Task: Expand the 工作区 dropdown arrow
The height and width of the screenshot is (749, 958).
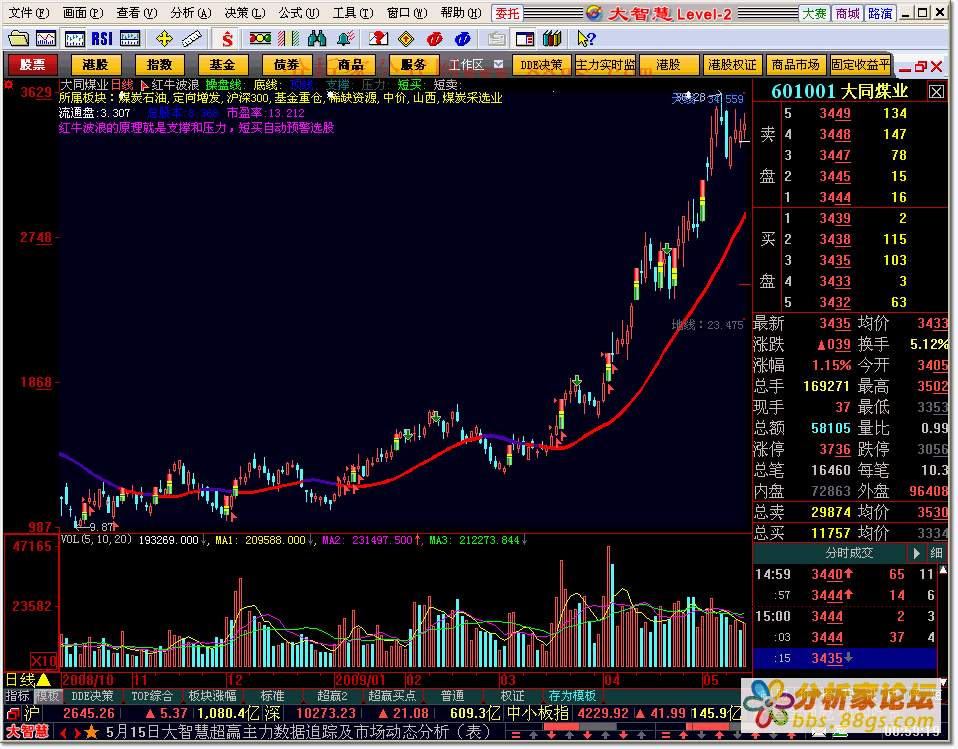Action: click(x=499, y=64)
